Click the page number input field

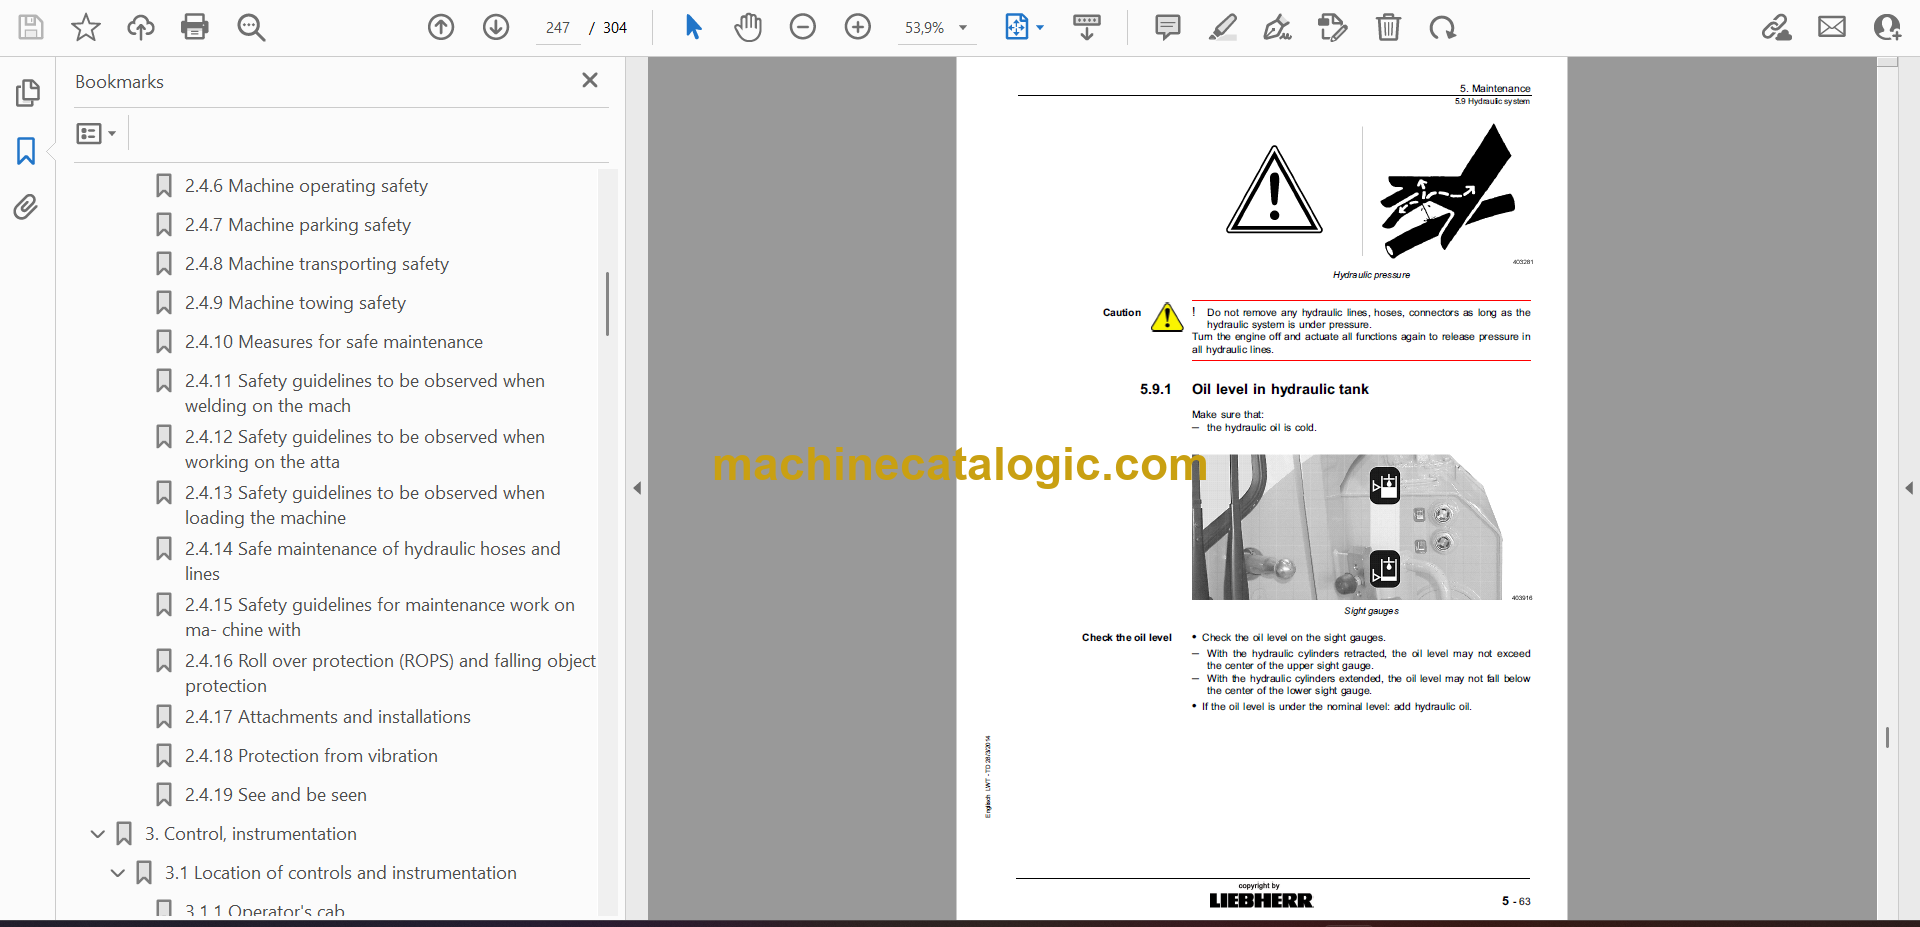pos(558,28)
